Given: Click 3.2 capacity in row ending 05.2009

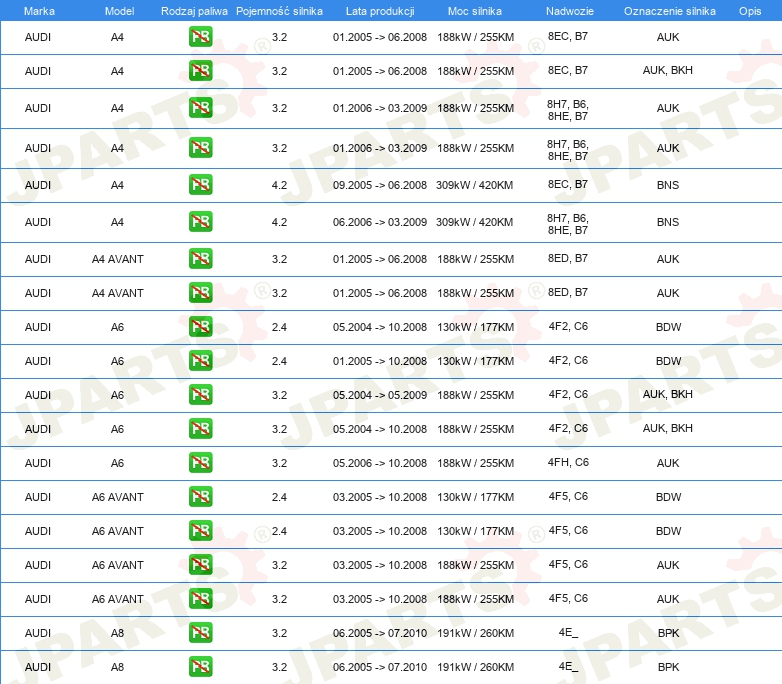Looking at the screenshot, I should (x=279, y=395).
